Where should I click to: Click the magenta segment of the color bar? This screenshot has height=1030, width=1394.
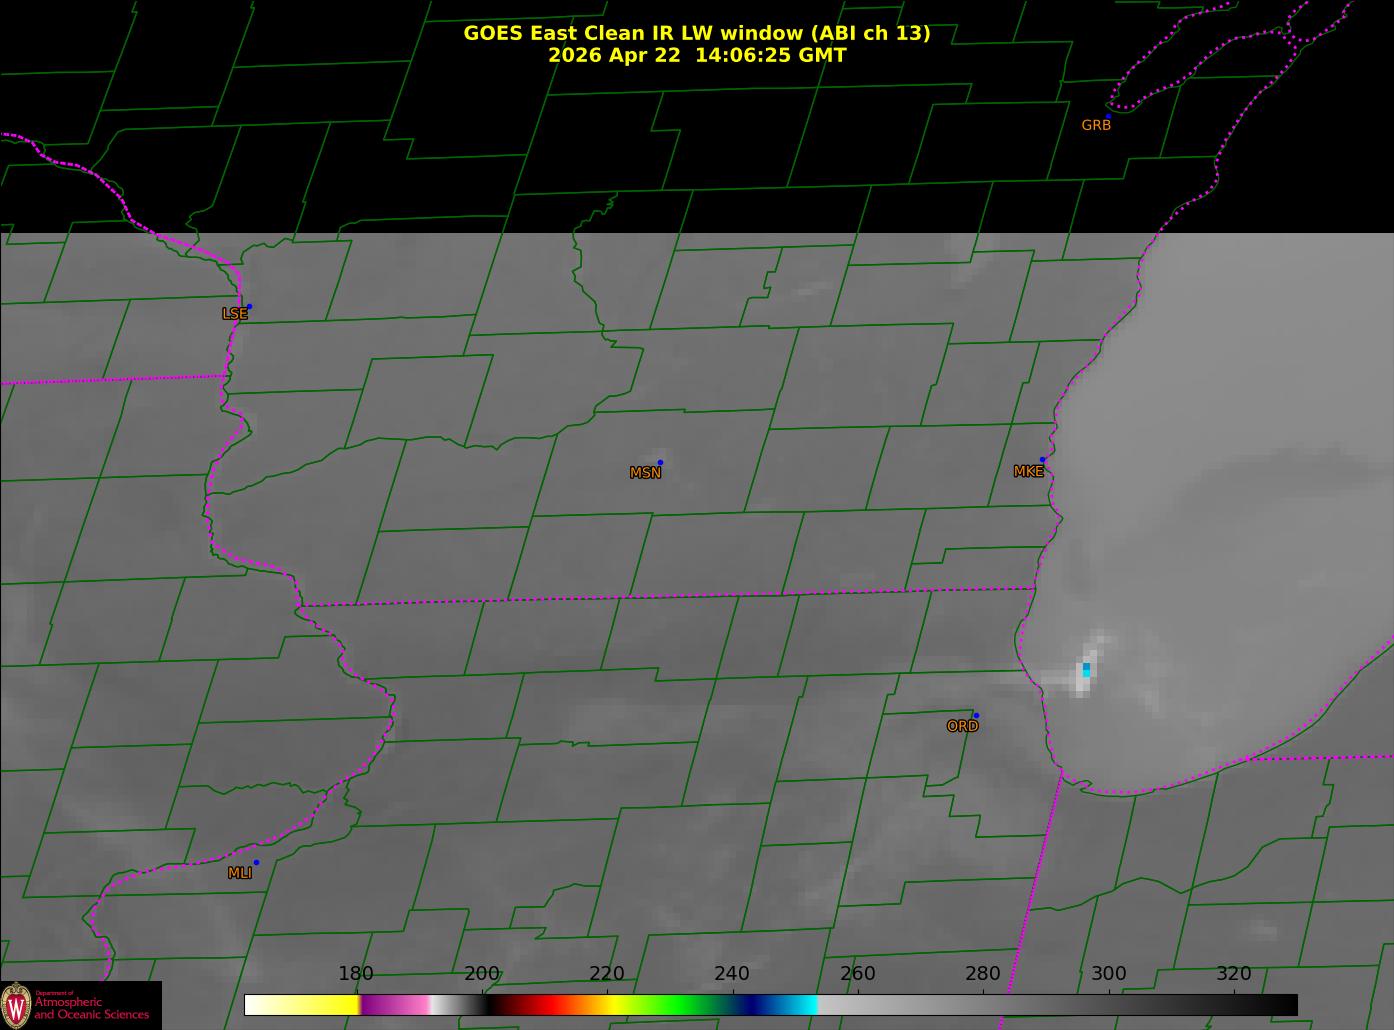[x=395, y=1004]
